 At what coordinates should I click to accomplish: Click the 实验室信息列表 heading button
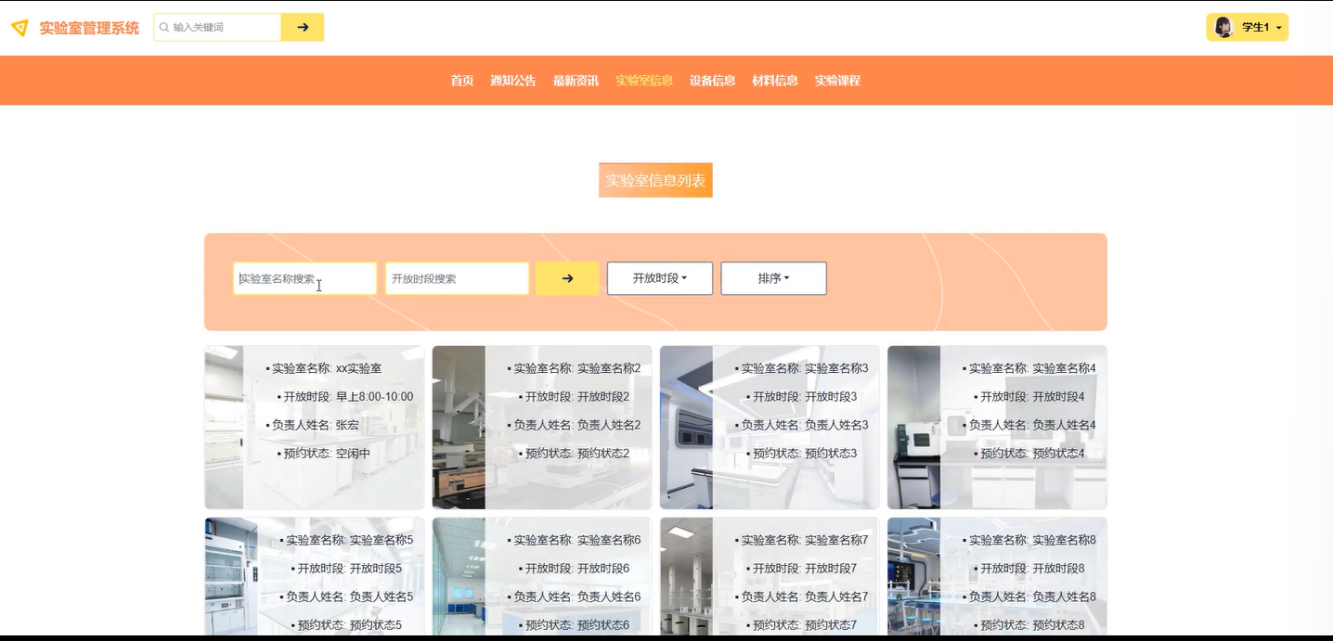pyautogui.click(x=656, y=180)
